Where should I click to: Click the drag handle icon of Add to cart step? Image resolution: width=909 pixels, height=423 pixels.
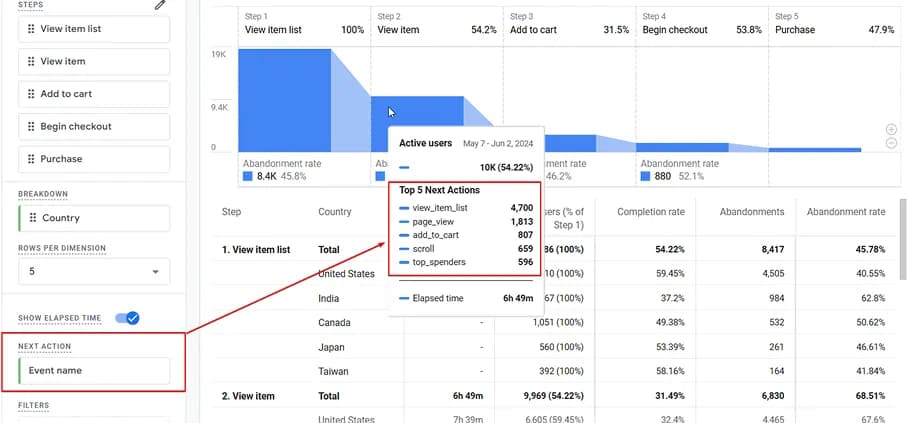[x=31, y=94]
